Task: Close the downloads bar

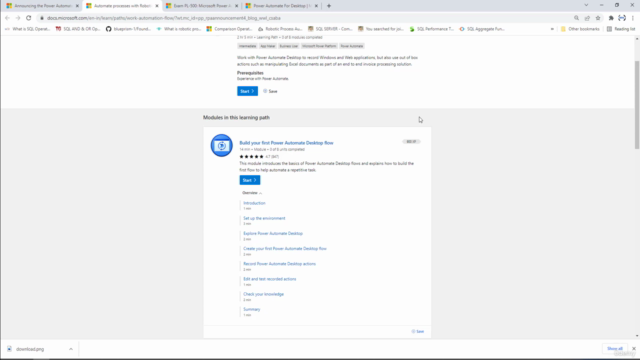Action: pos(634,349)
